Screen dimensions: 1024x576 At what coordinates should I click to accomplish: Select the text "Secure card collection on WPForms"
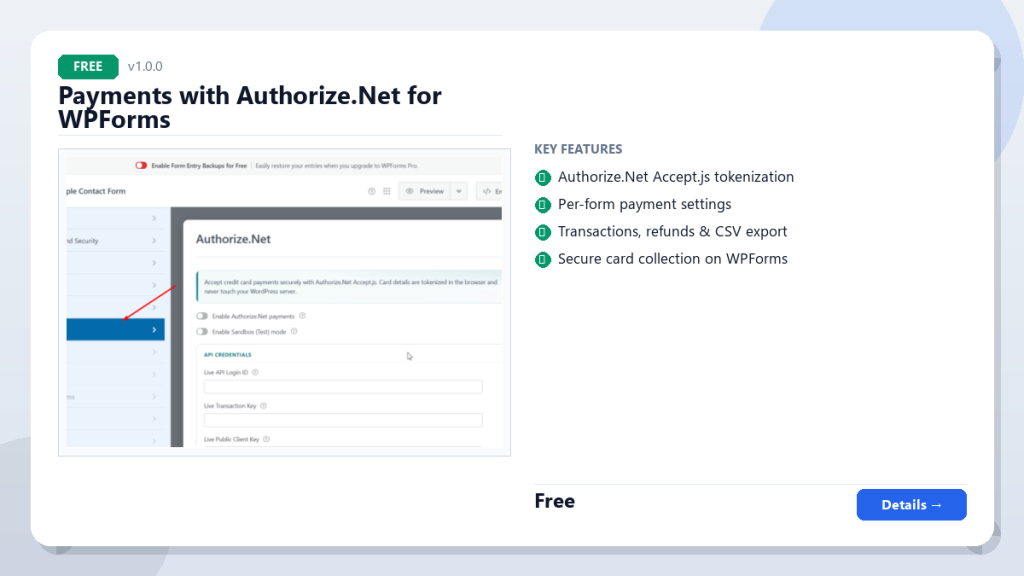(x=673, y=259)
